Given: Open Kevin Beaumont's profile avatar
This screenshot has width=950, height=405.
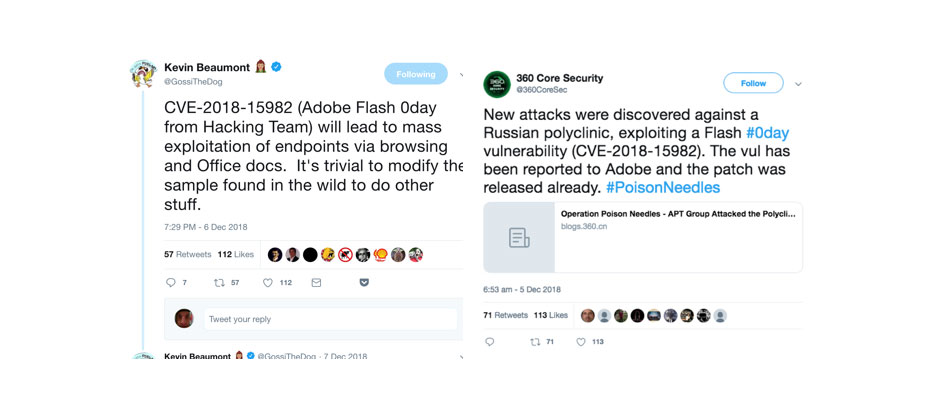Looking at the screenshot, I should [x=143, y=73].
